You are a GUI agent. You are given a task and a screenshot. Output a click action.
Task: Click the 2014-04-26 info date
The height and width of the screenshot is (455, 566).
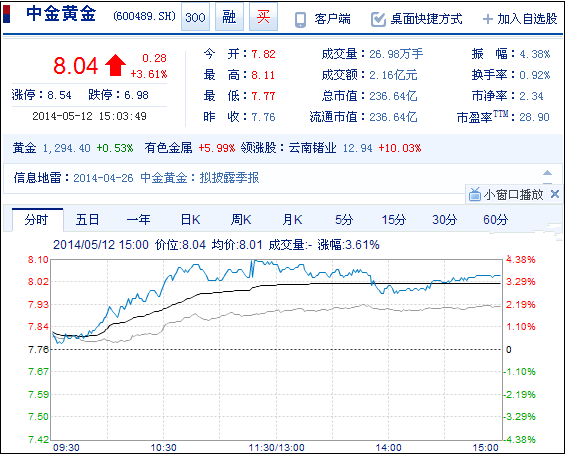tap(103, 178)
